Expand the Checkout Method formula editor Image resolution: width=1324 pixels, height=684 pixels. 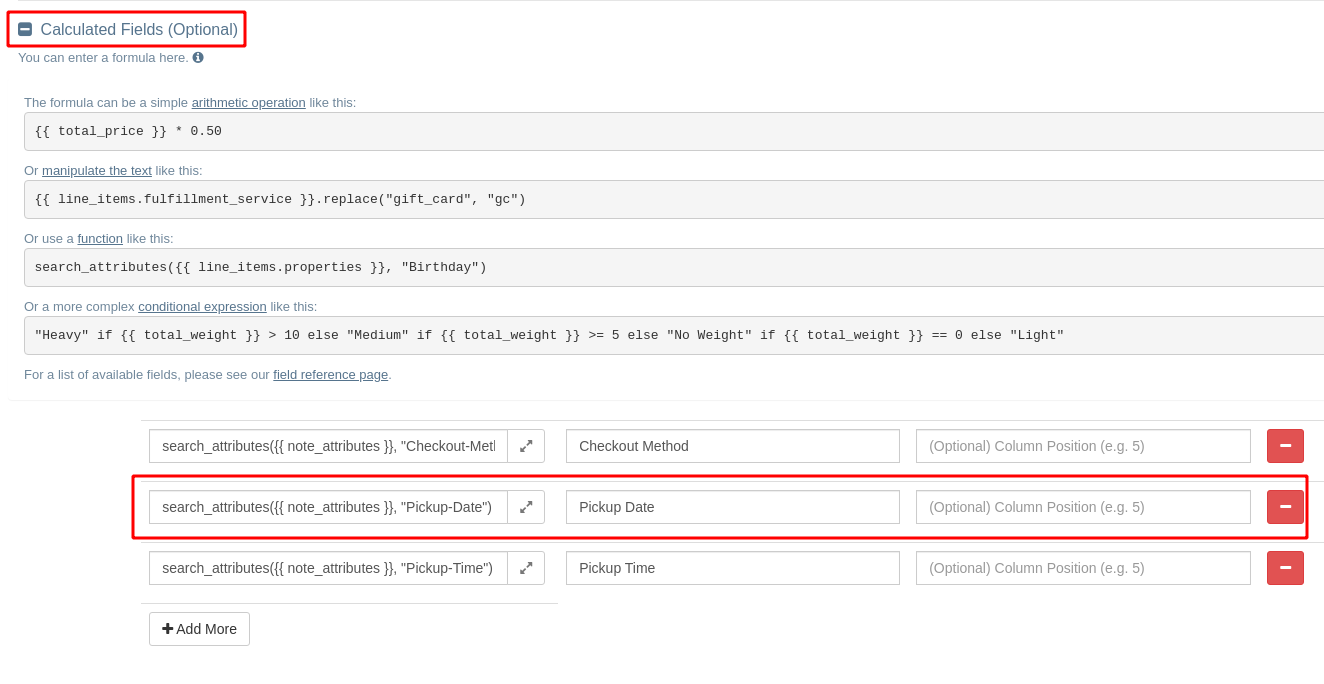[526, 445]
